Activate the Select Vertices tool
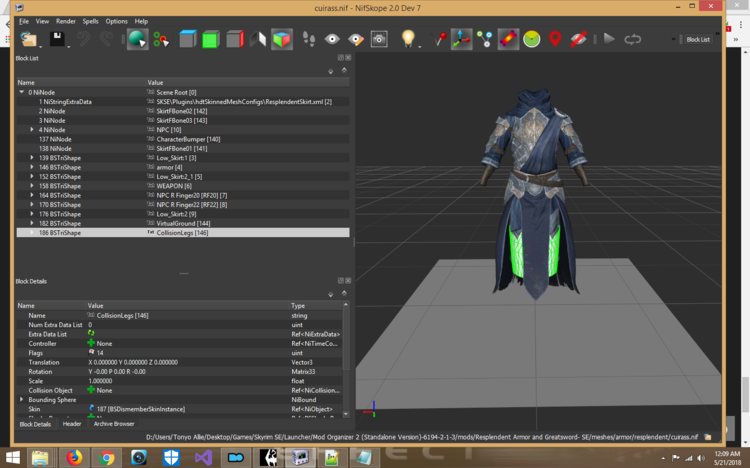Screen dimensions: 750x468 click(x=161, y=39)
